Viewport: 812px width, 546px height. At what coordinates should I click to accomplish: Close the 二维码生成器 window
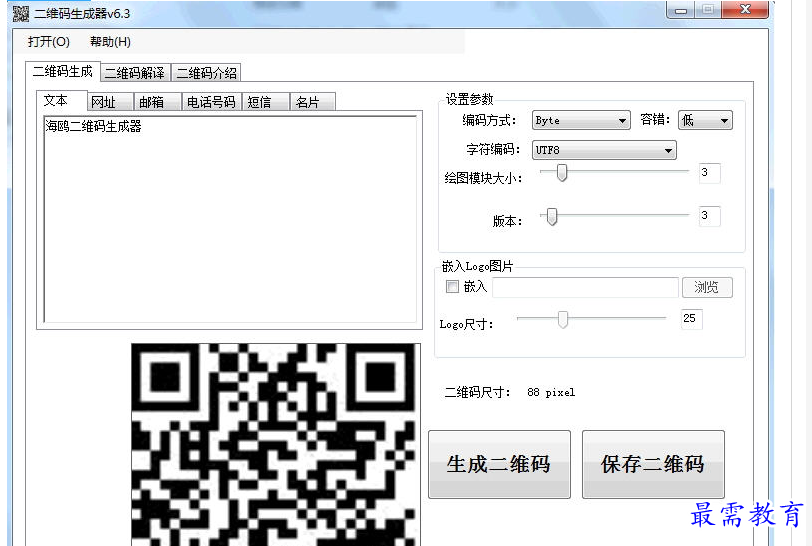(x=745, y=10)
